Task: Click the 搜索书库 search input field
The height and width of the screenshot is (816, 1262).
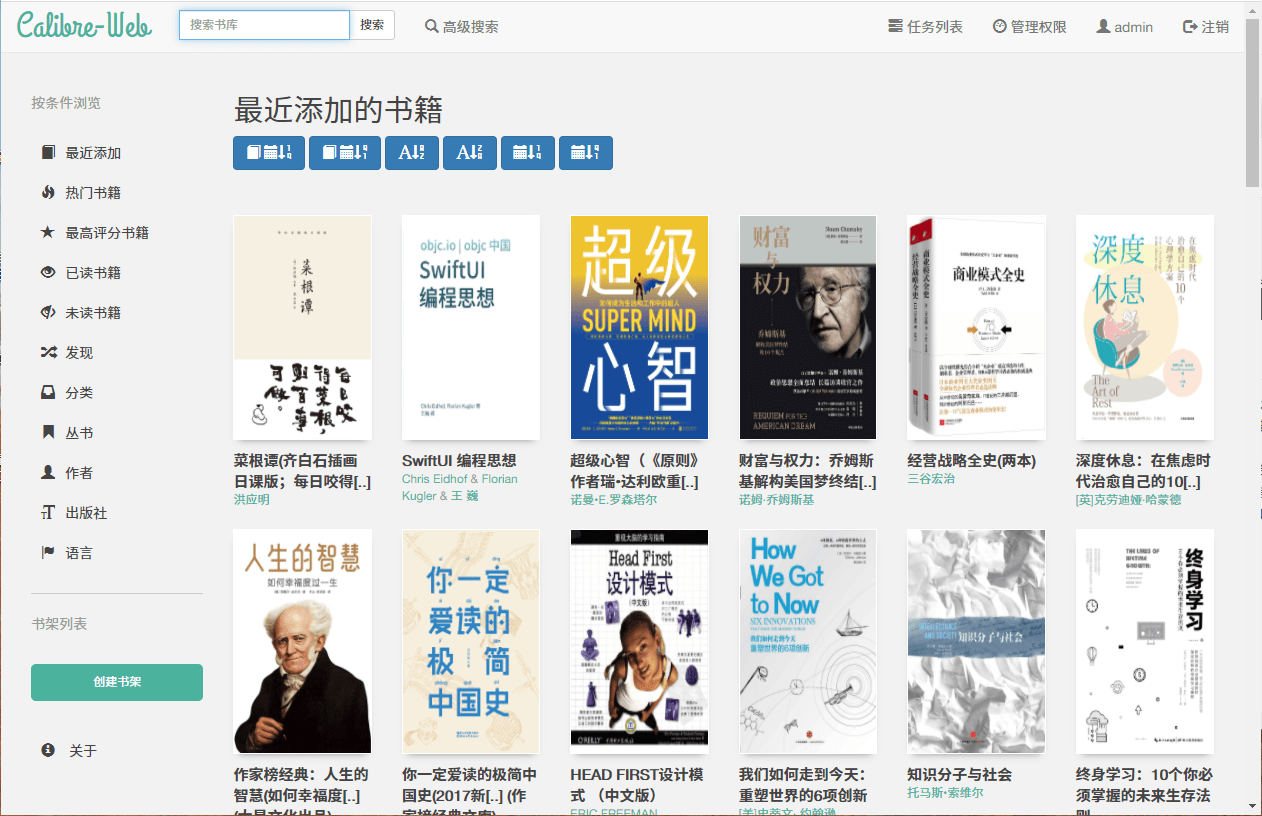Action: pos(264,25)
